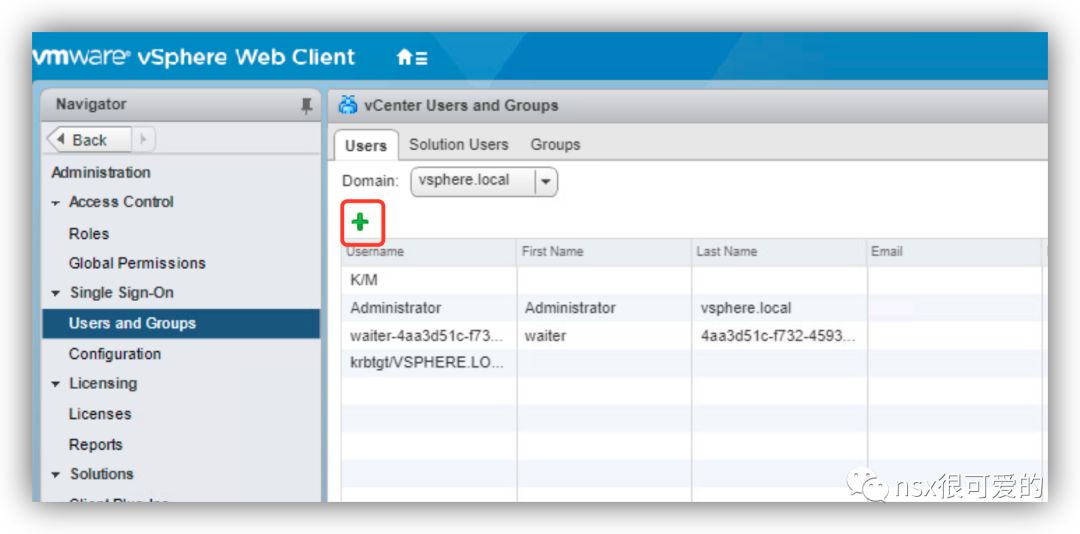Select the K/M user row

click(x=692, y=280)
